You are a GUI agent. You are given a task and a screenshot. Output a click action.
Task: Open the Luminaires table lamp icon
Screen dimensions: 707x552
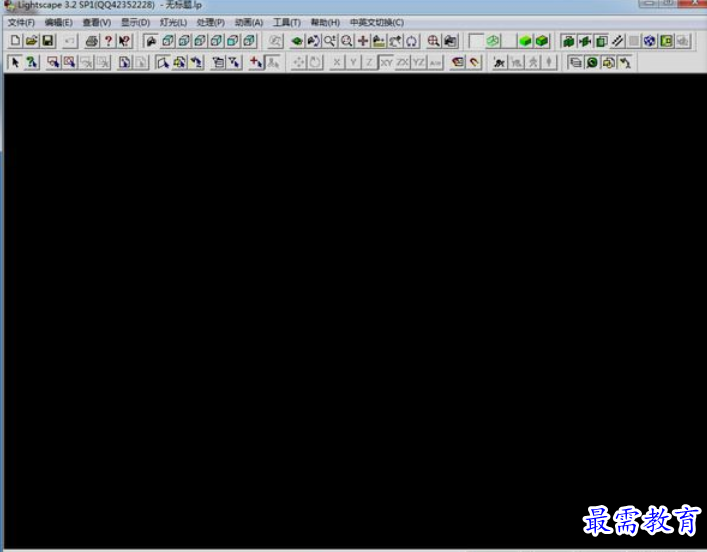tap(625, 62)
